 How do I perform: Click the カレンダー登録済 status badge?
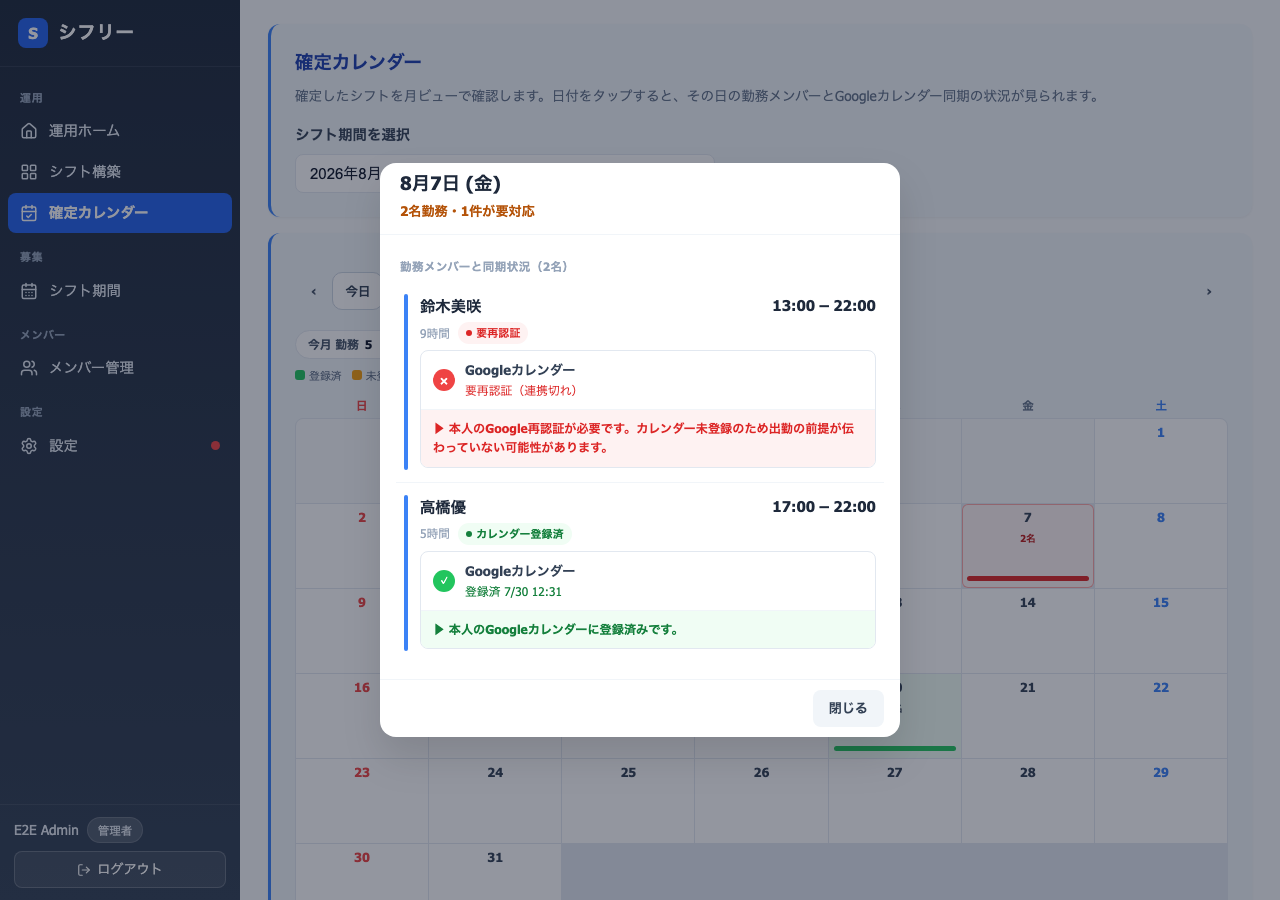click(x=515, y=534)
